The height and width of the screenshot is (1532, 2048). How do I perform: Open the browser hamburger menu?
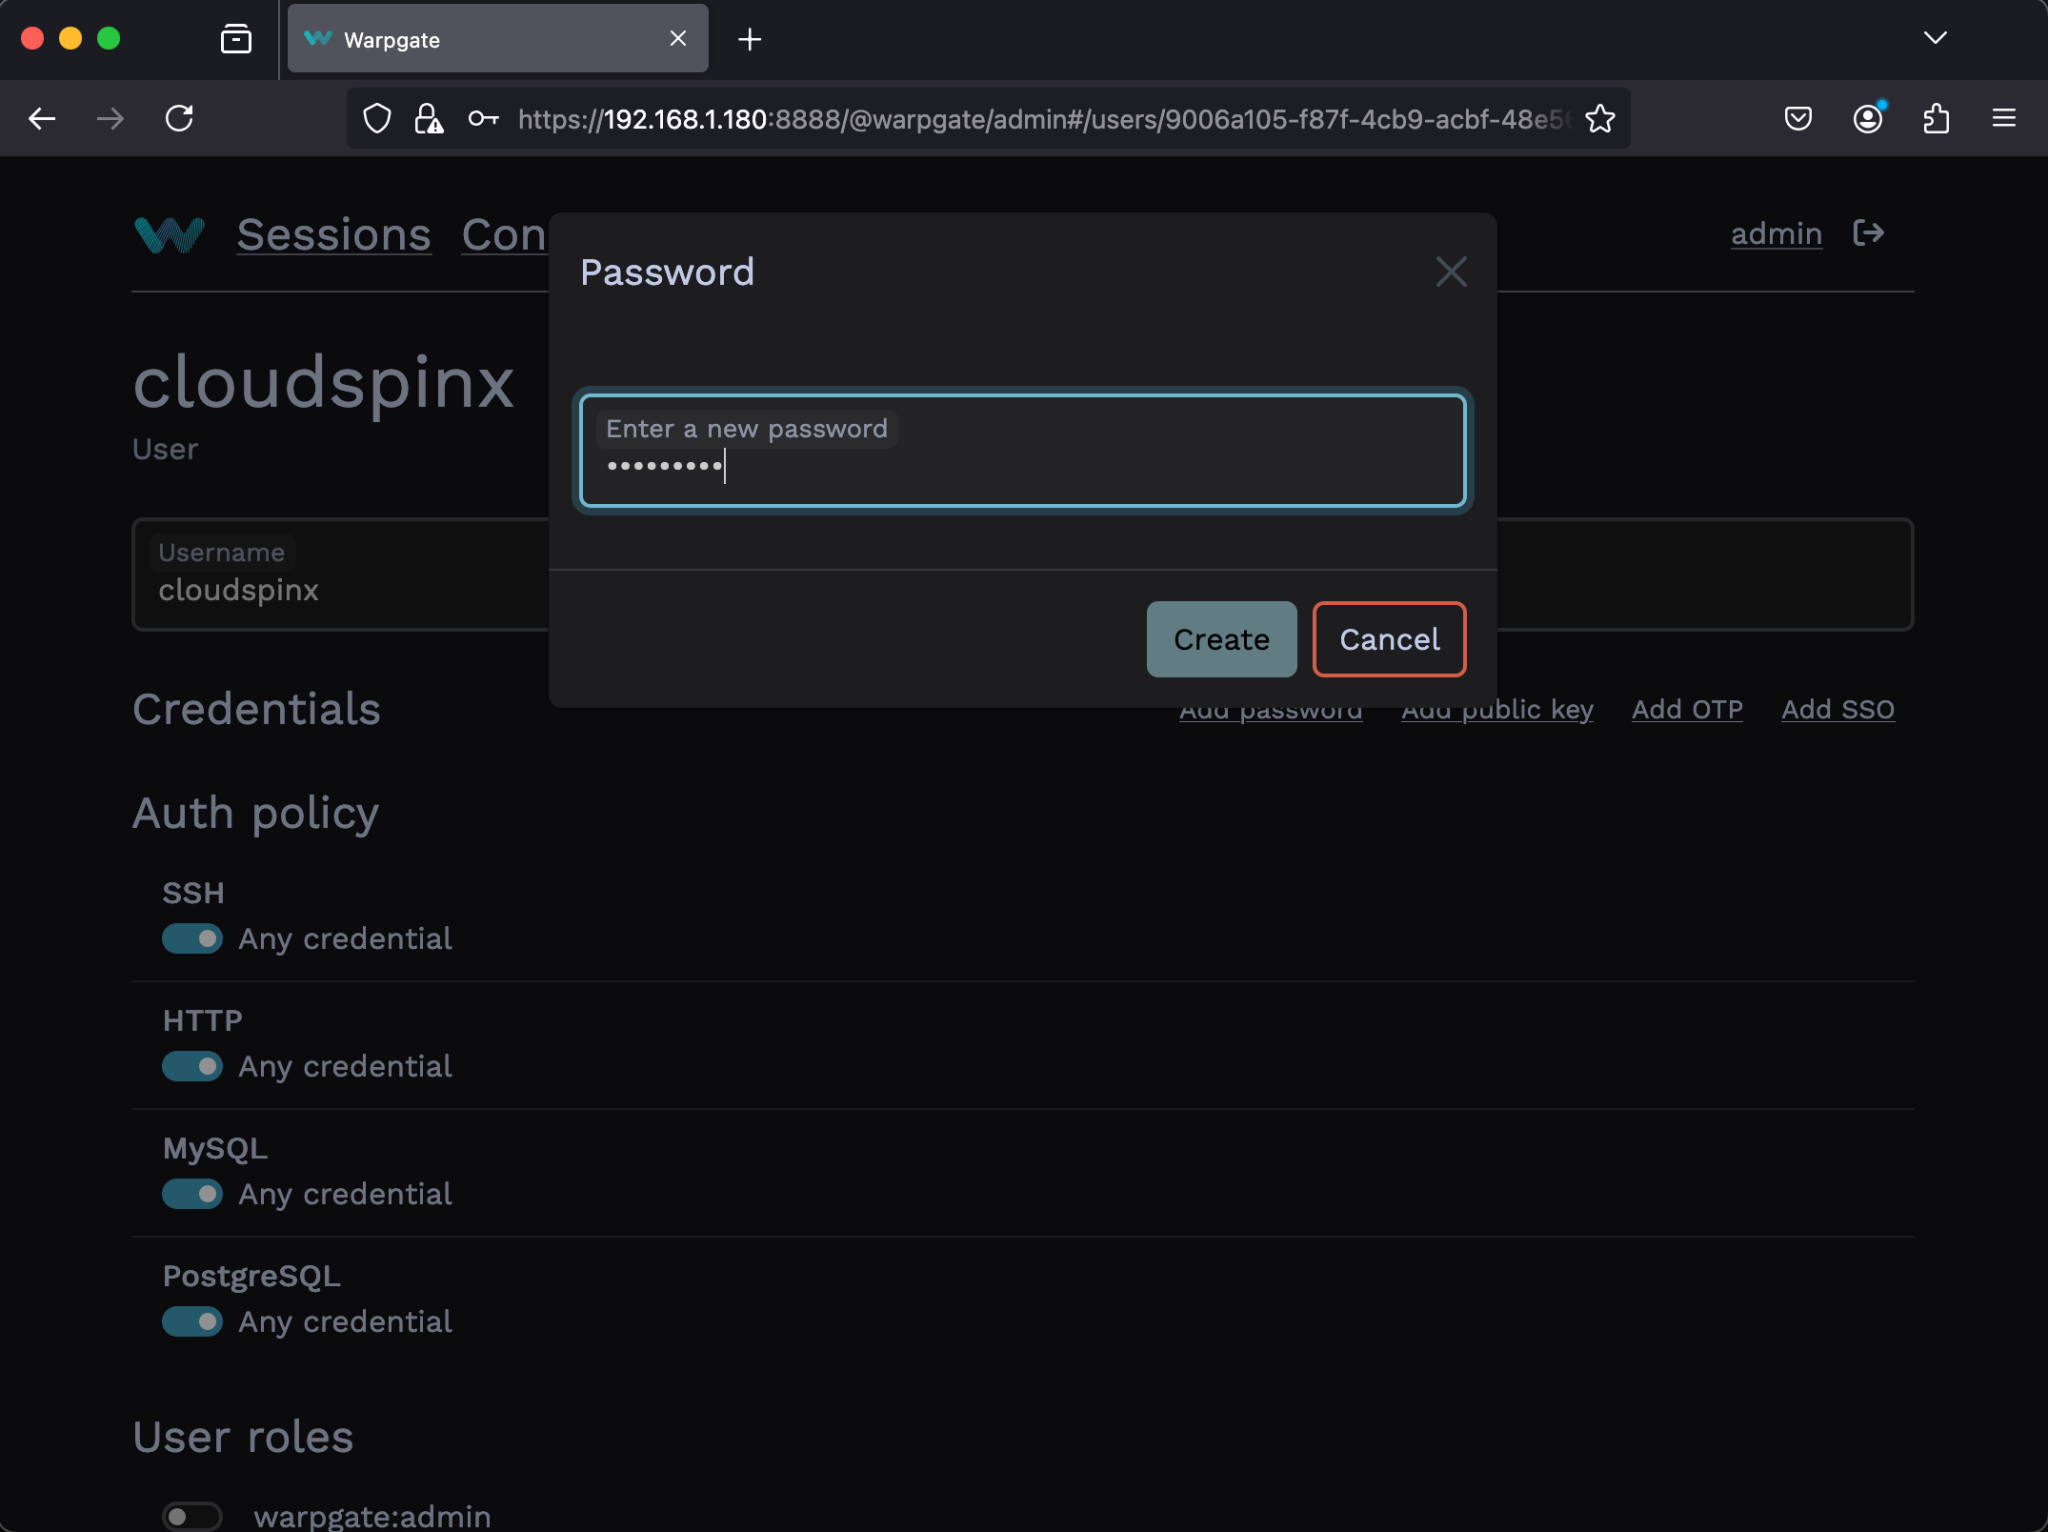(x=2004, y=118)
